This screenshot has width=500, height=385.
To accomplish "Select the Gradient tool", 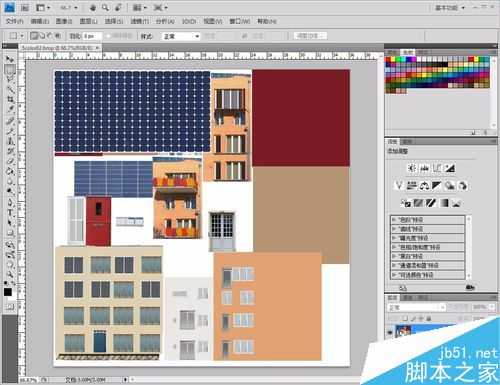I will point(10,172).
